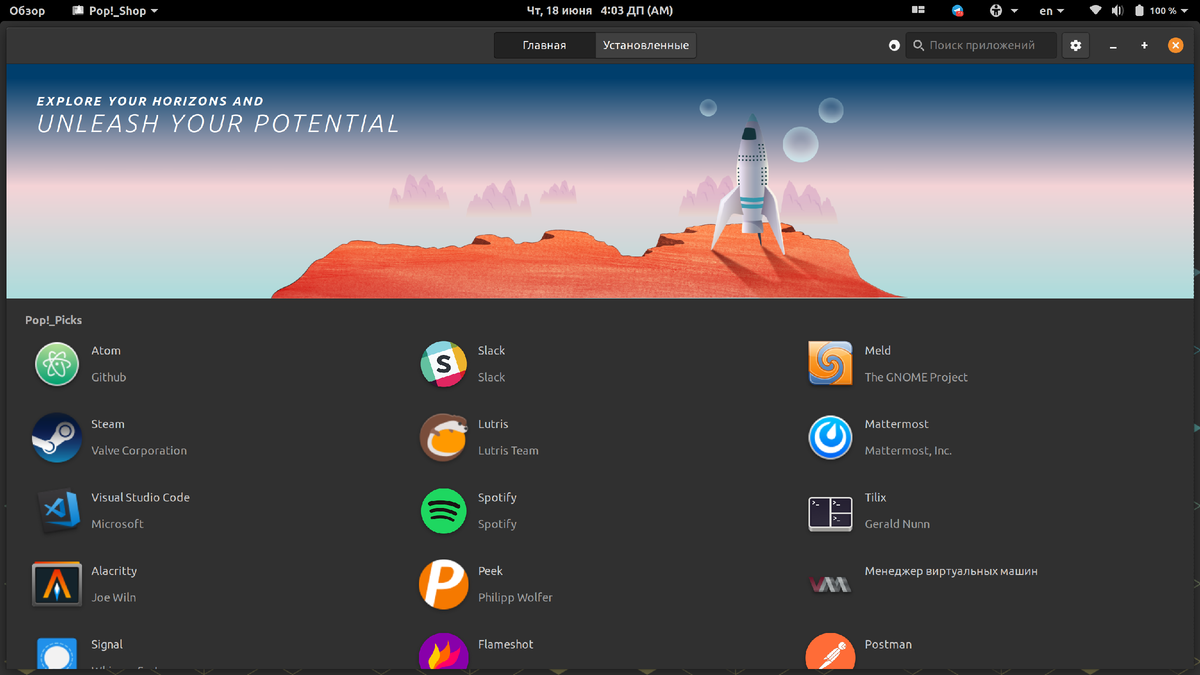
Task: Click the 'Lutris' app name
Action: pyautogui.click(x=493, y=425)
